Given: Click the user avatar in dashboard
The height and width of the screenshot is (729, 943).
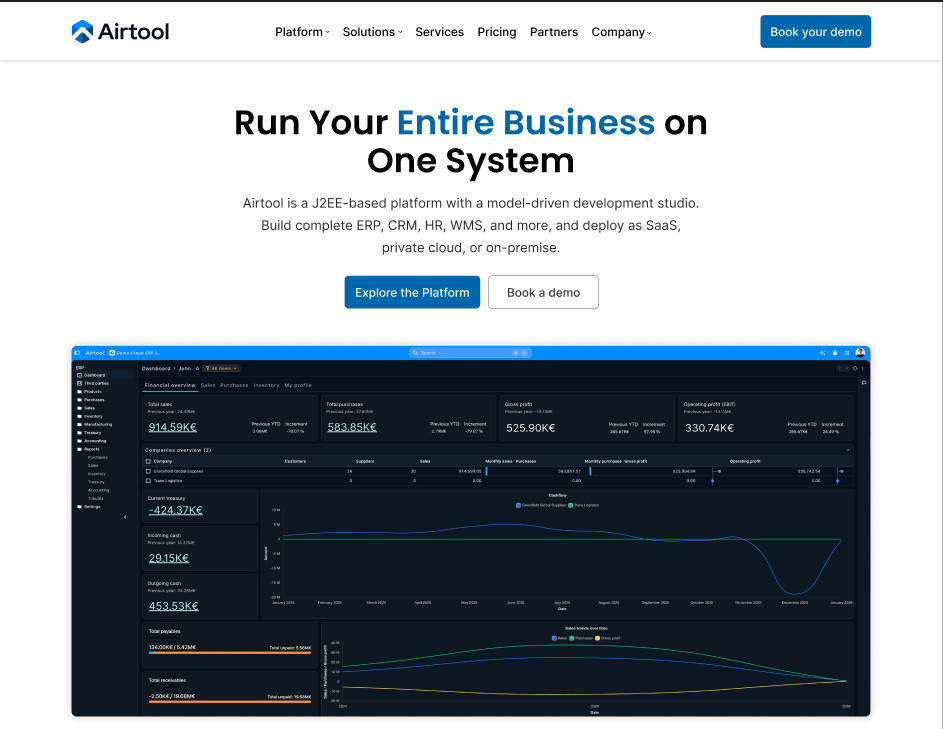Looking at the screenshot, I should pos(860,352).
